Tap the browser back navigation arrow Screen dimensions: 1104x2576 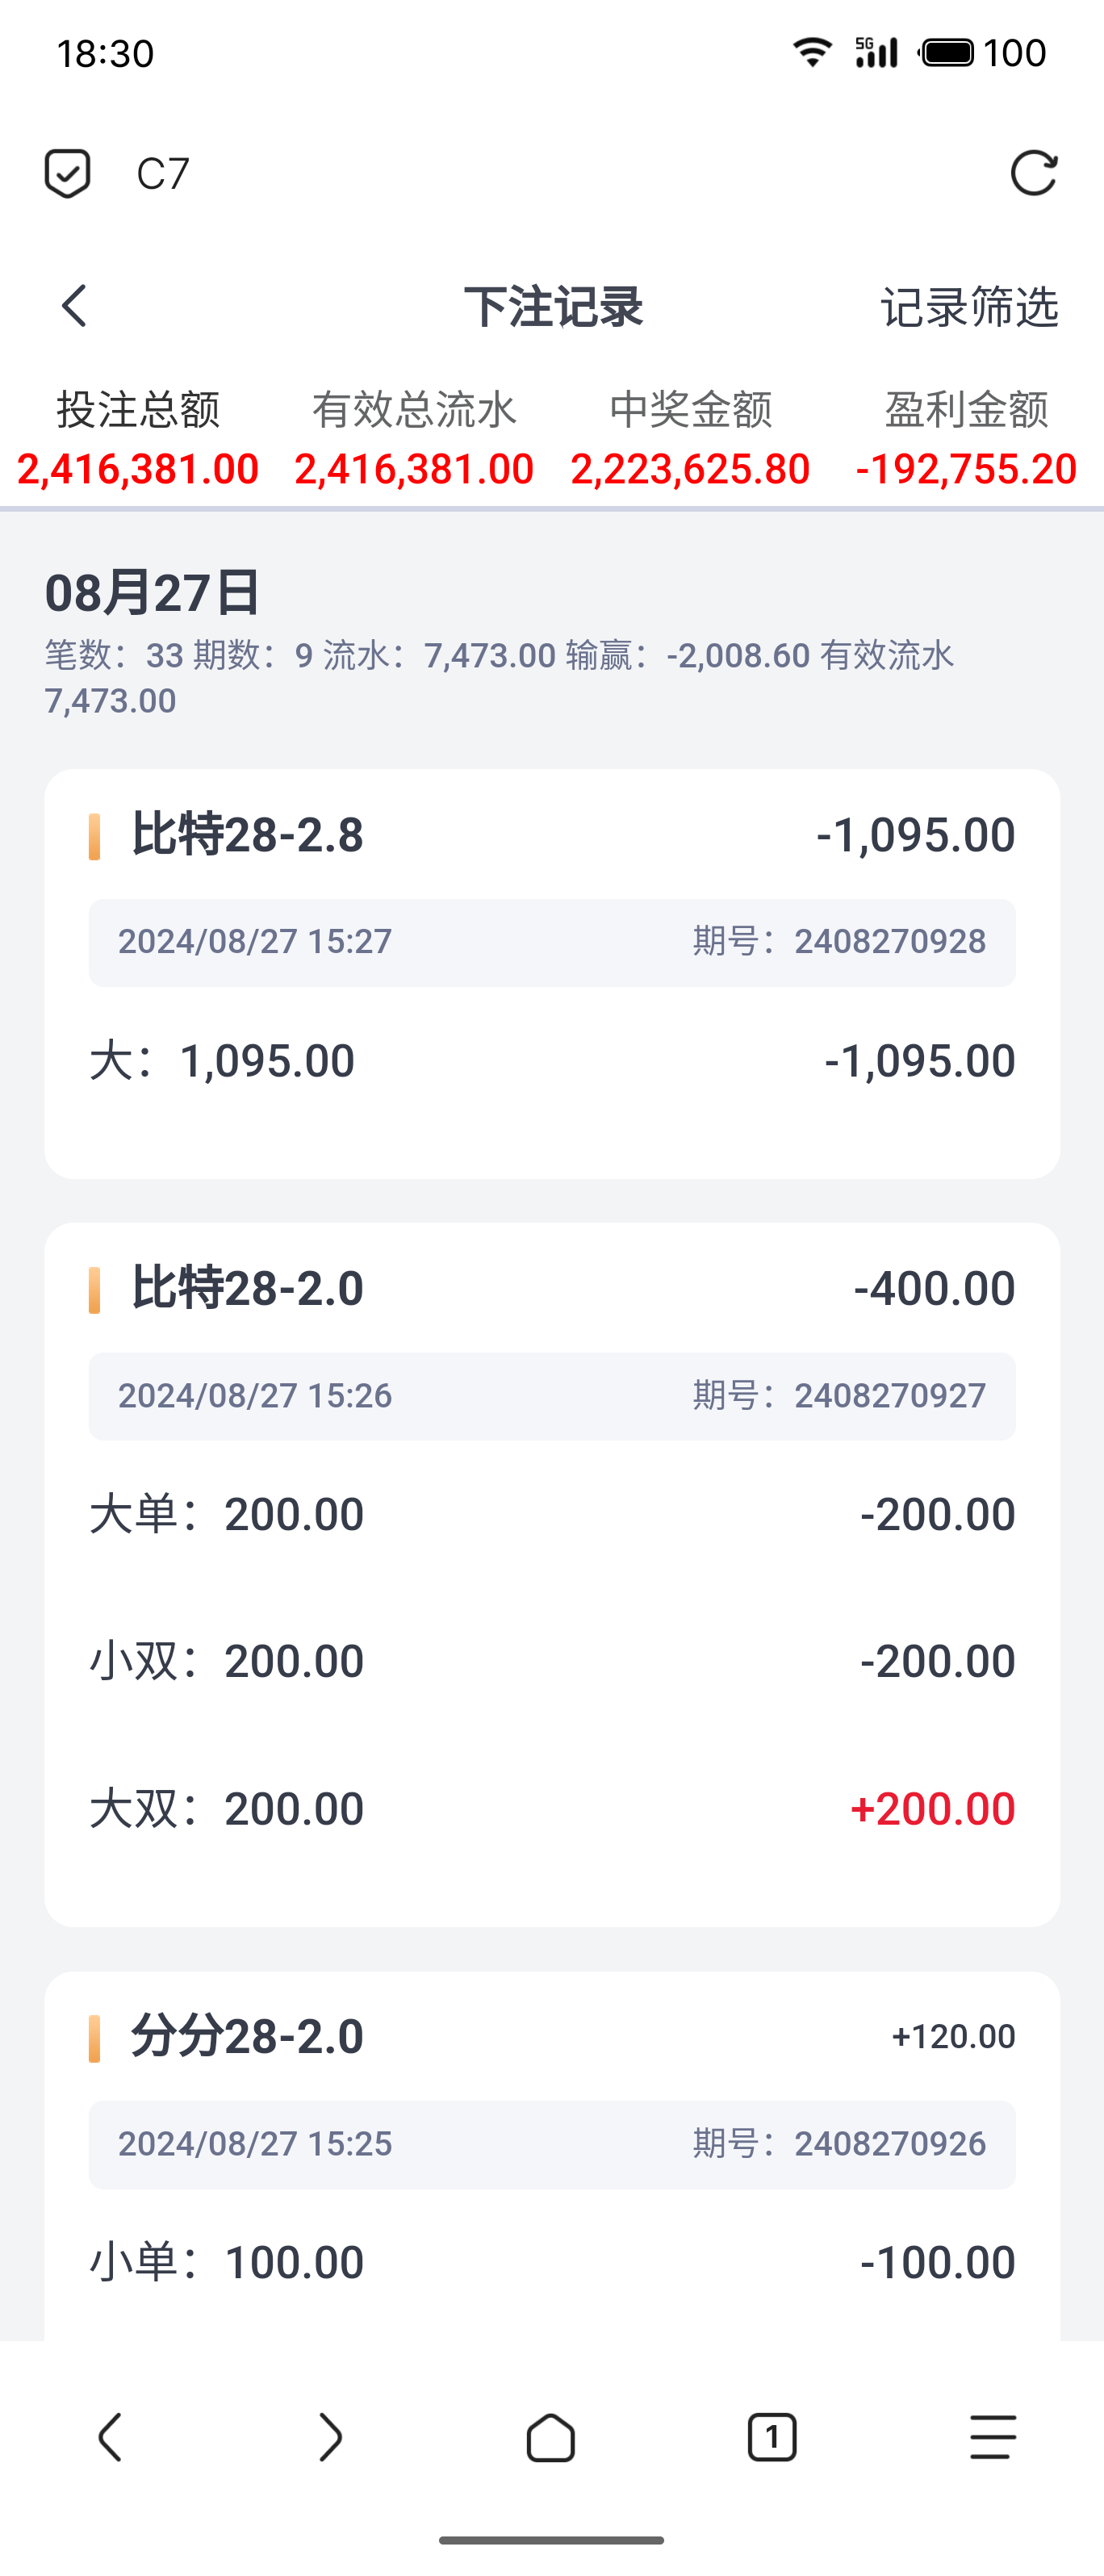coord(110,2437)
